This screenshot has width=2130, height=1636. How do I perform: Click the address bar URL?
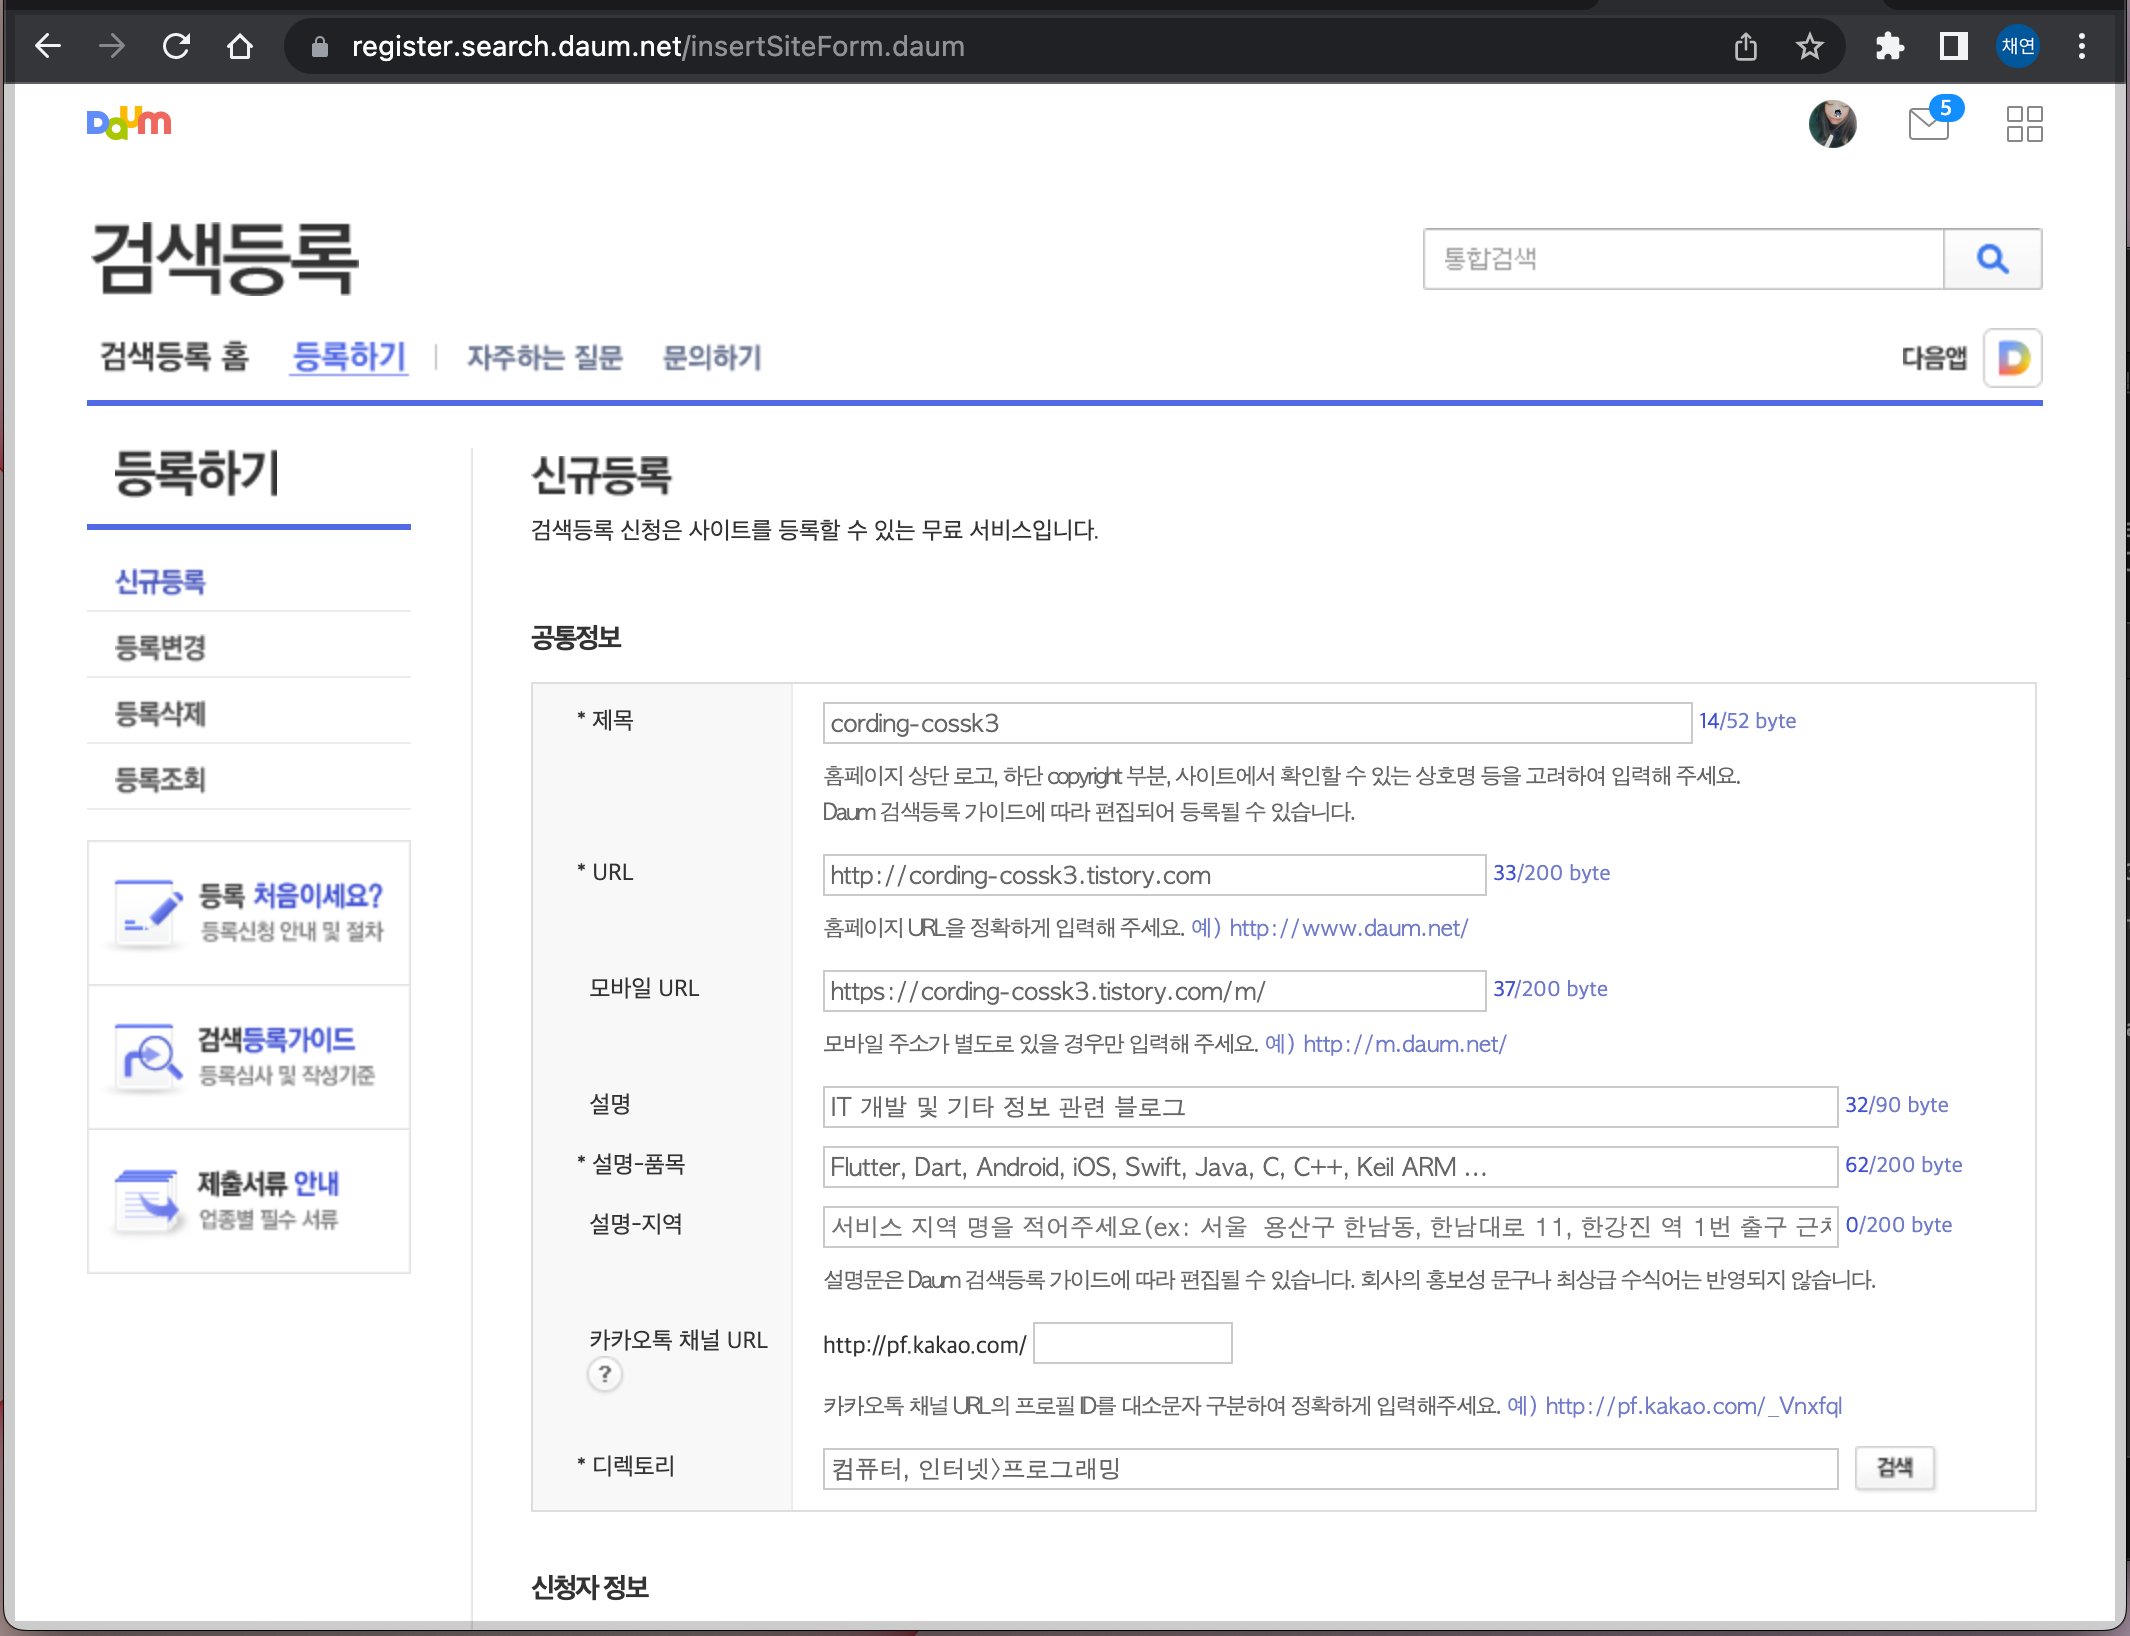pos(658,47)
